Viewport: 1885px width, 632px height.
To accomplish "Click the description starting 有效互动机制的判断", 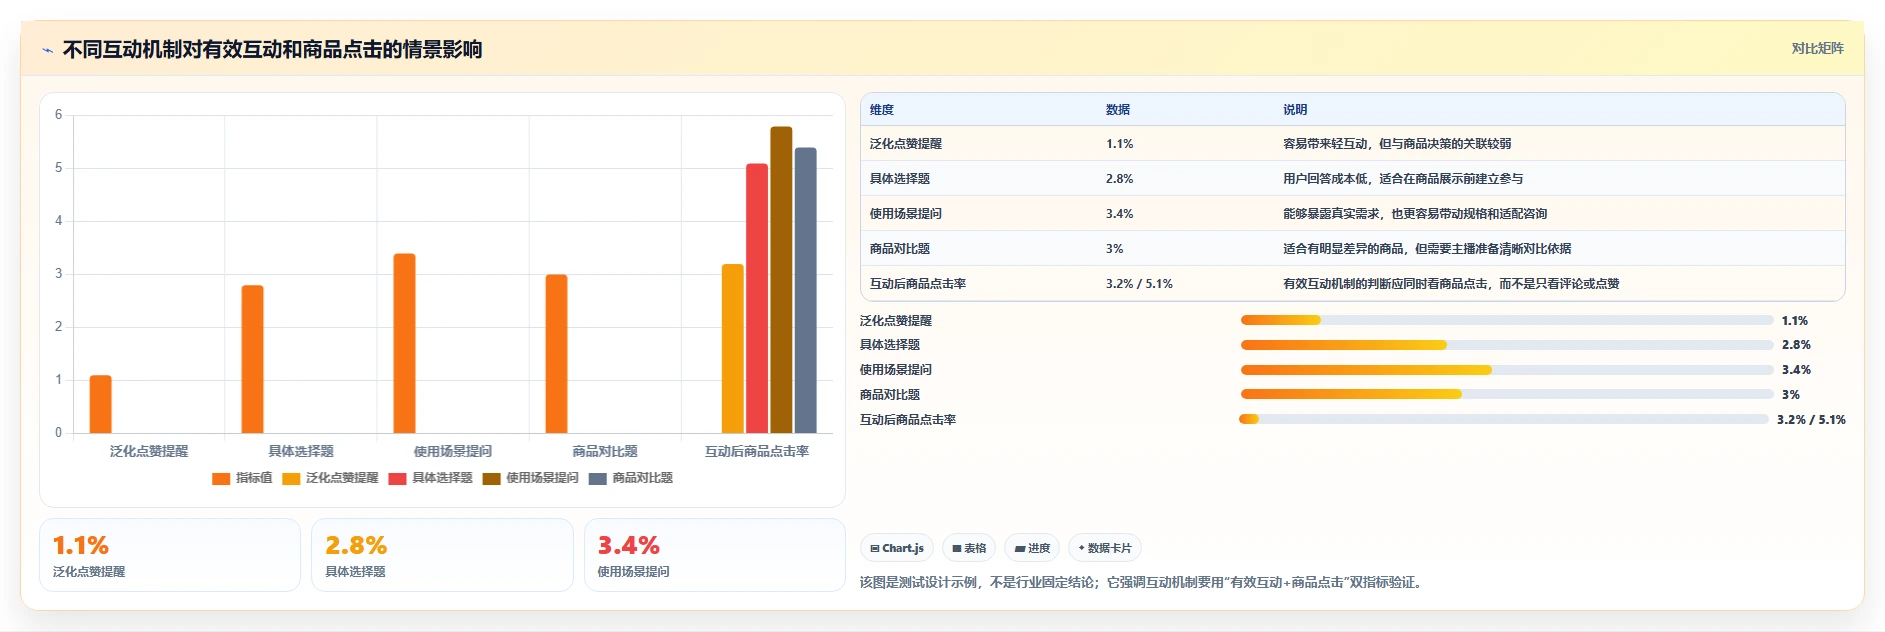I will tap(1451, 284).
